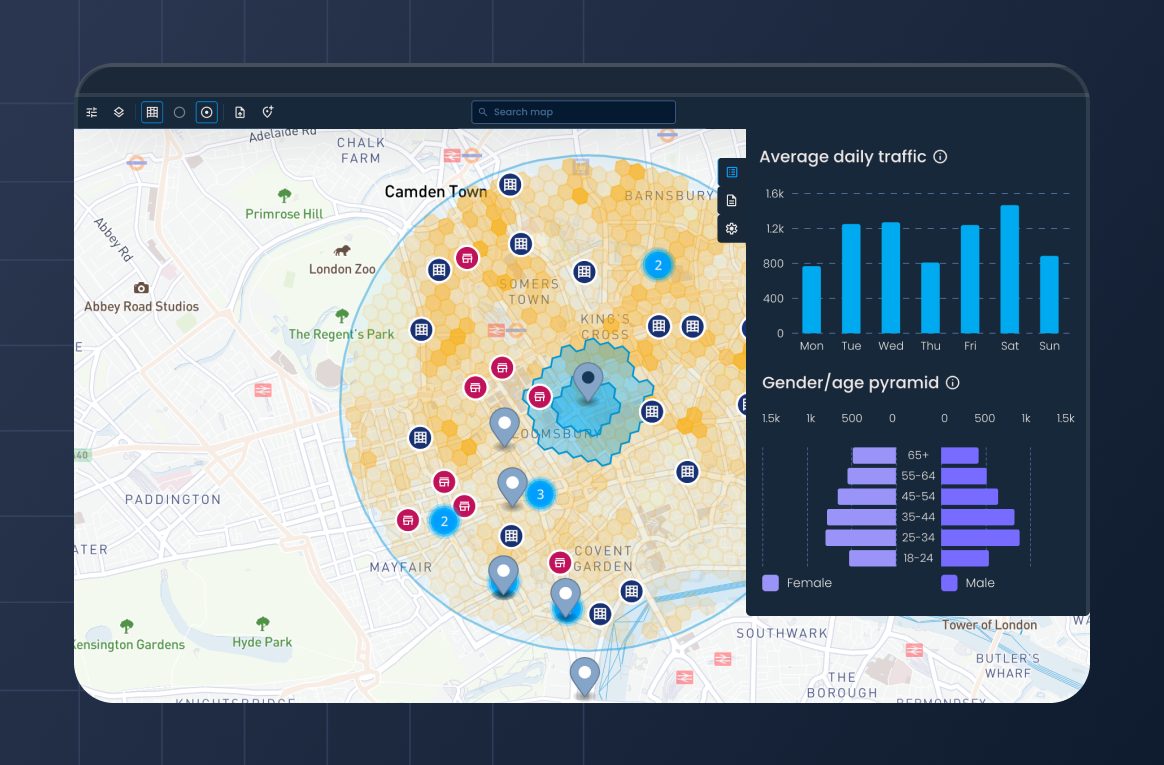Image resolution: width=1164 pixels, height=765 pixels.
Task: Click the 'Camden Town' map label
Action: pos(436,191)
